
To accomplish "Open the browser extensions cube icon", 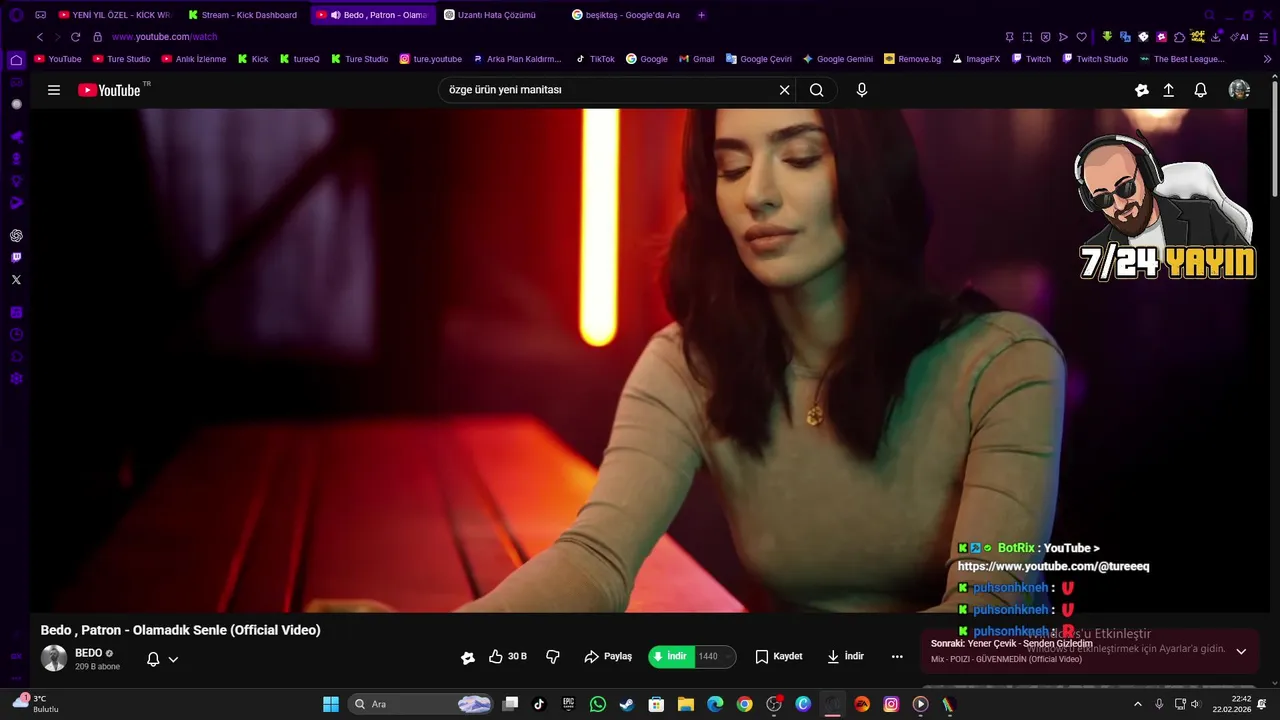I will (x=1179, y=37).
